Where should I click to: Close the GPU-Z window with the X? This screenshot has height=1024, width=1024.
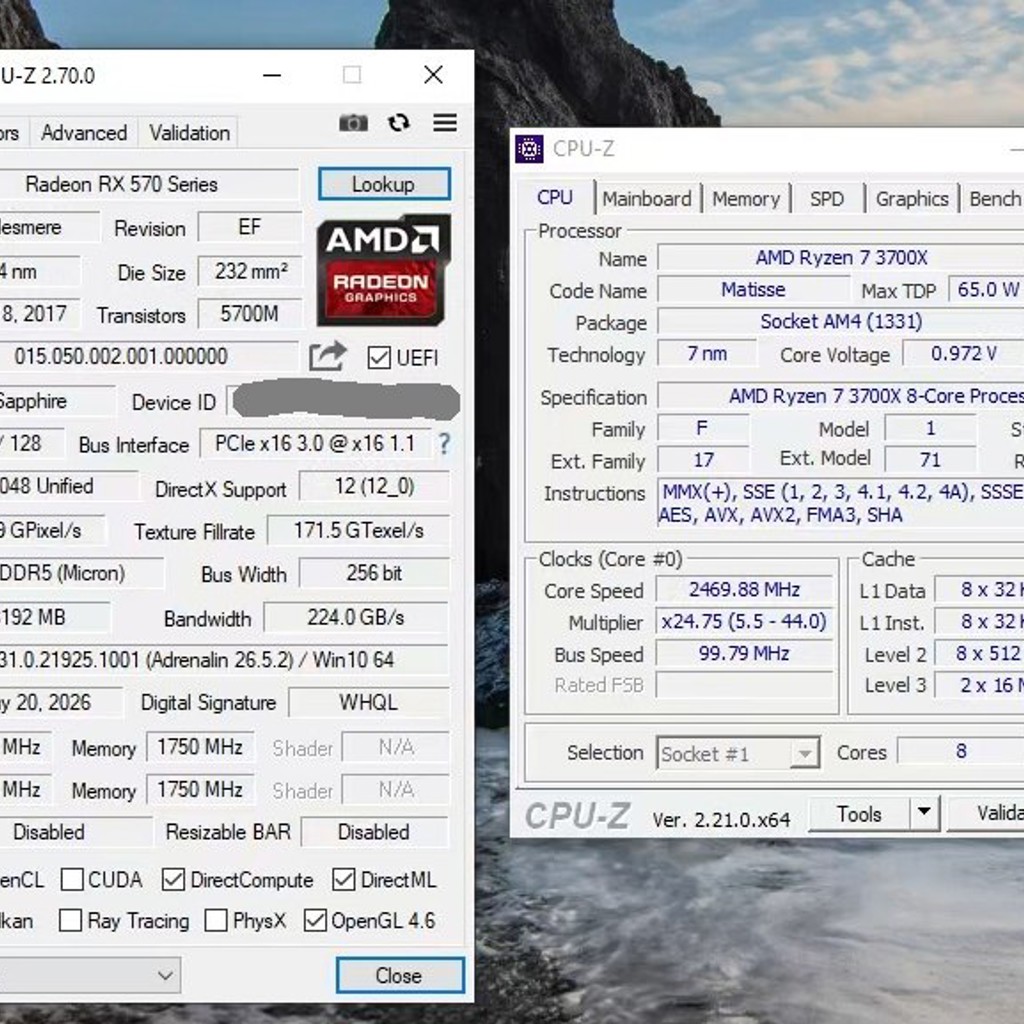click(434, 75)
